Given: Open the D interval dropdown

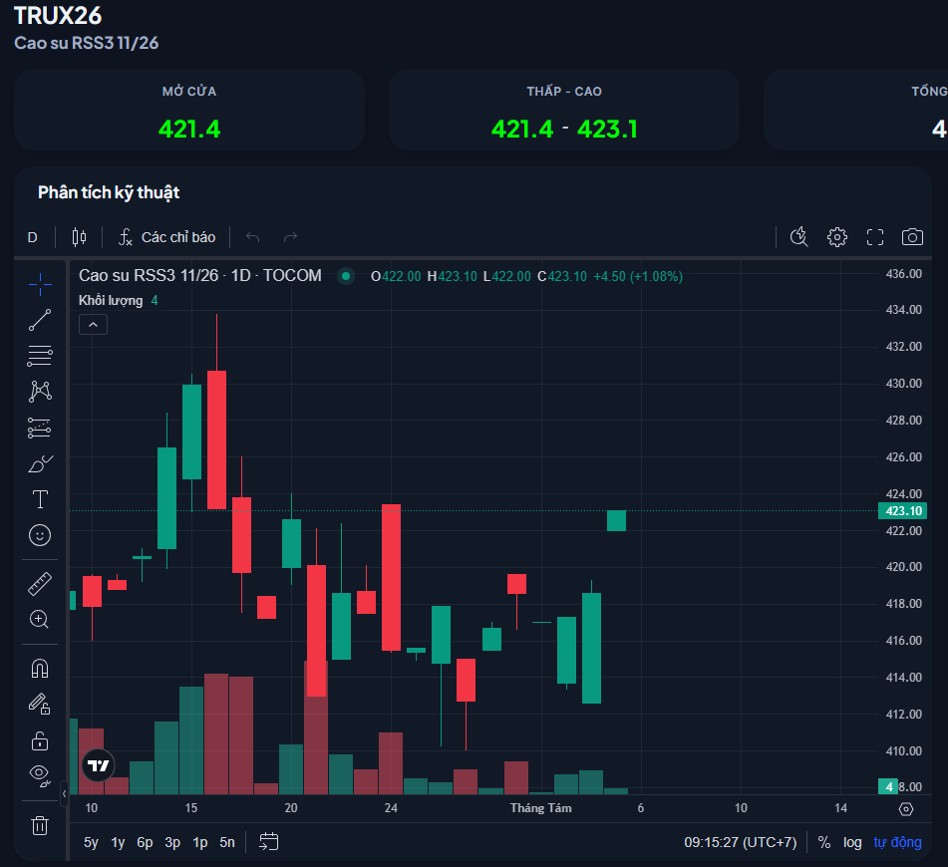Looking at the screenshot, I should 33,237.
